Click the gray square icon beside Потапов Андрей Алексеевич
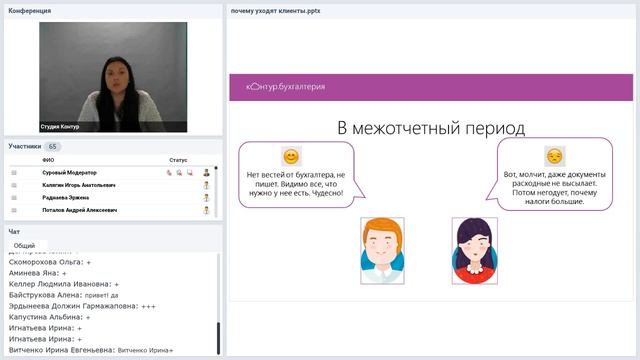 14,210
